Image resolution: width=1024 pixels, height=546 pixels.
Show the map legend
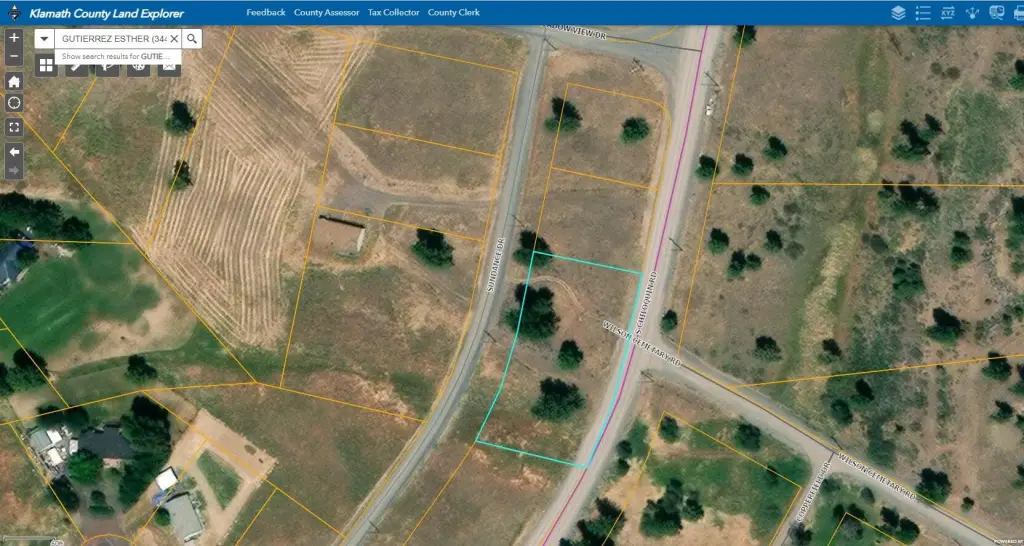(923, 13)
